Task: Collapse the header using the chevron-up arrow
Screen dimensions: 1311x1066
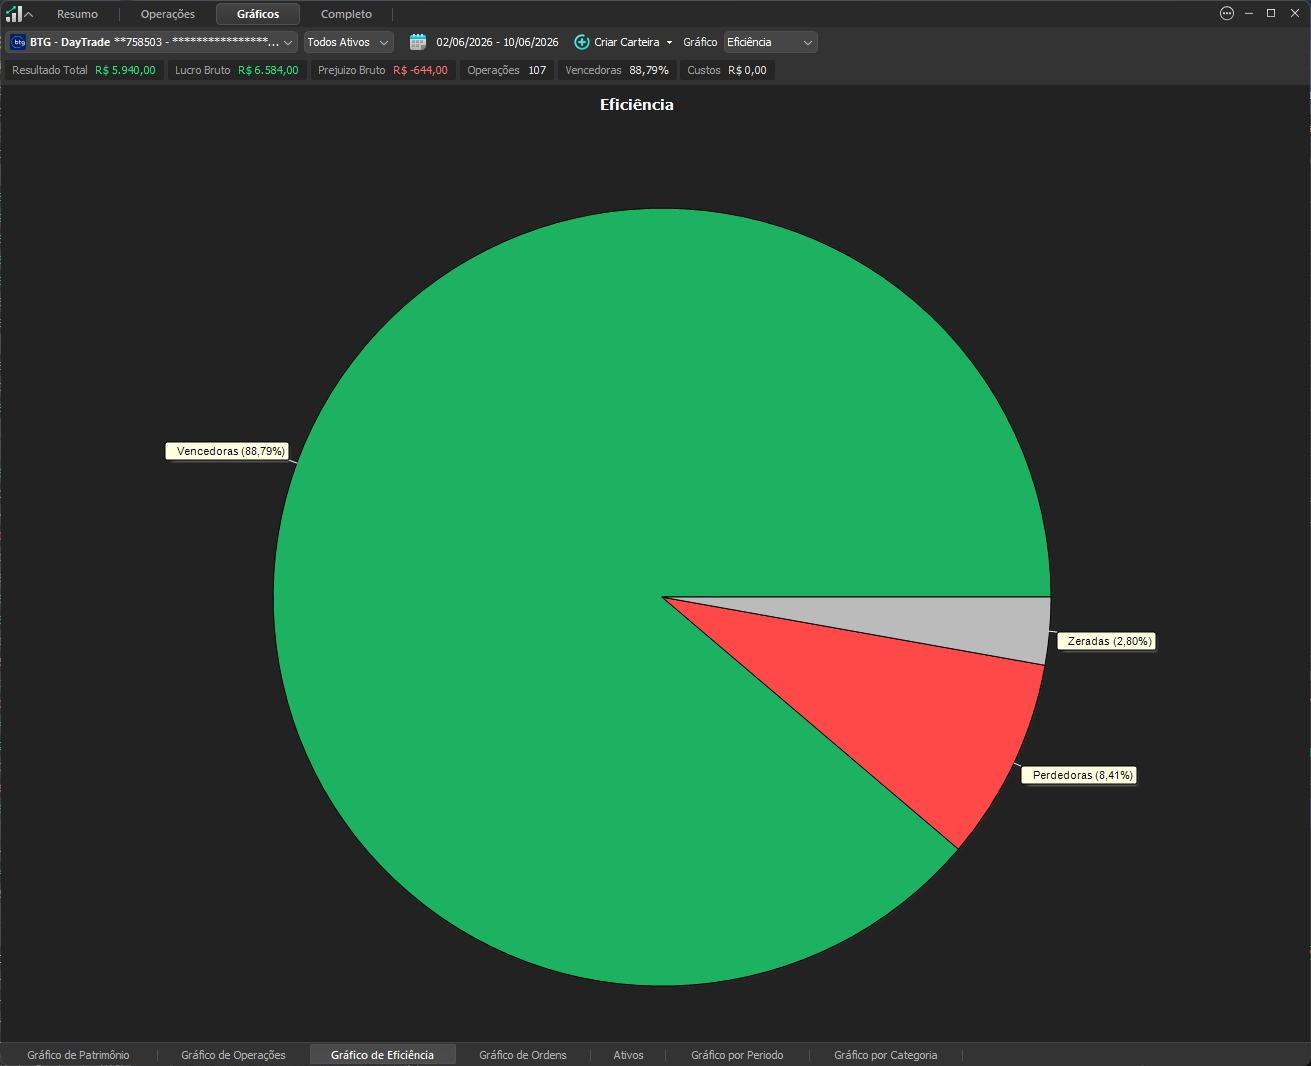Action: 29,14
